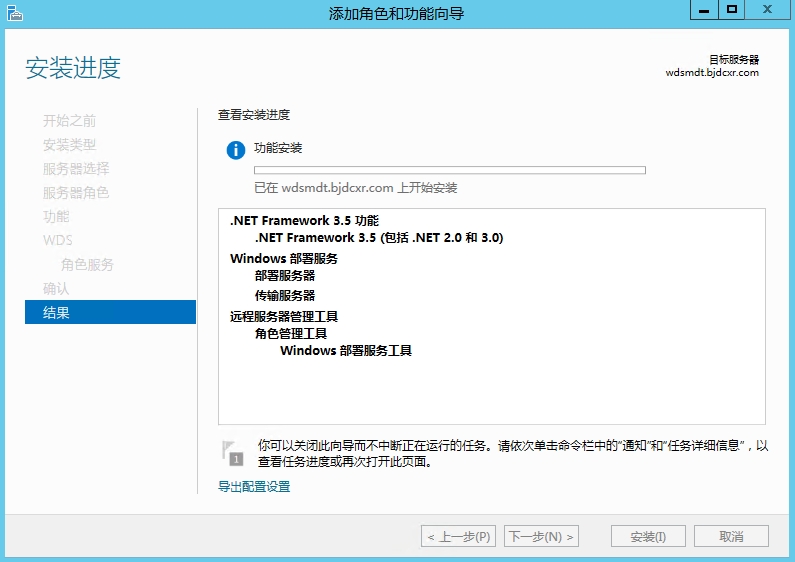795x562 pixels.
Task: Click the 传输服务器 entry
Action: pyautogui.click(x=285, y=296)
